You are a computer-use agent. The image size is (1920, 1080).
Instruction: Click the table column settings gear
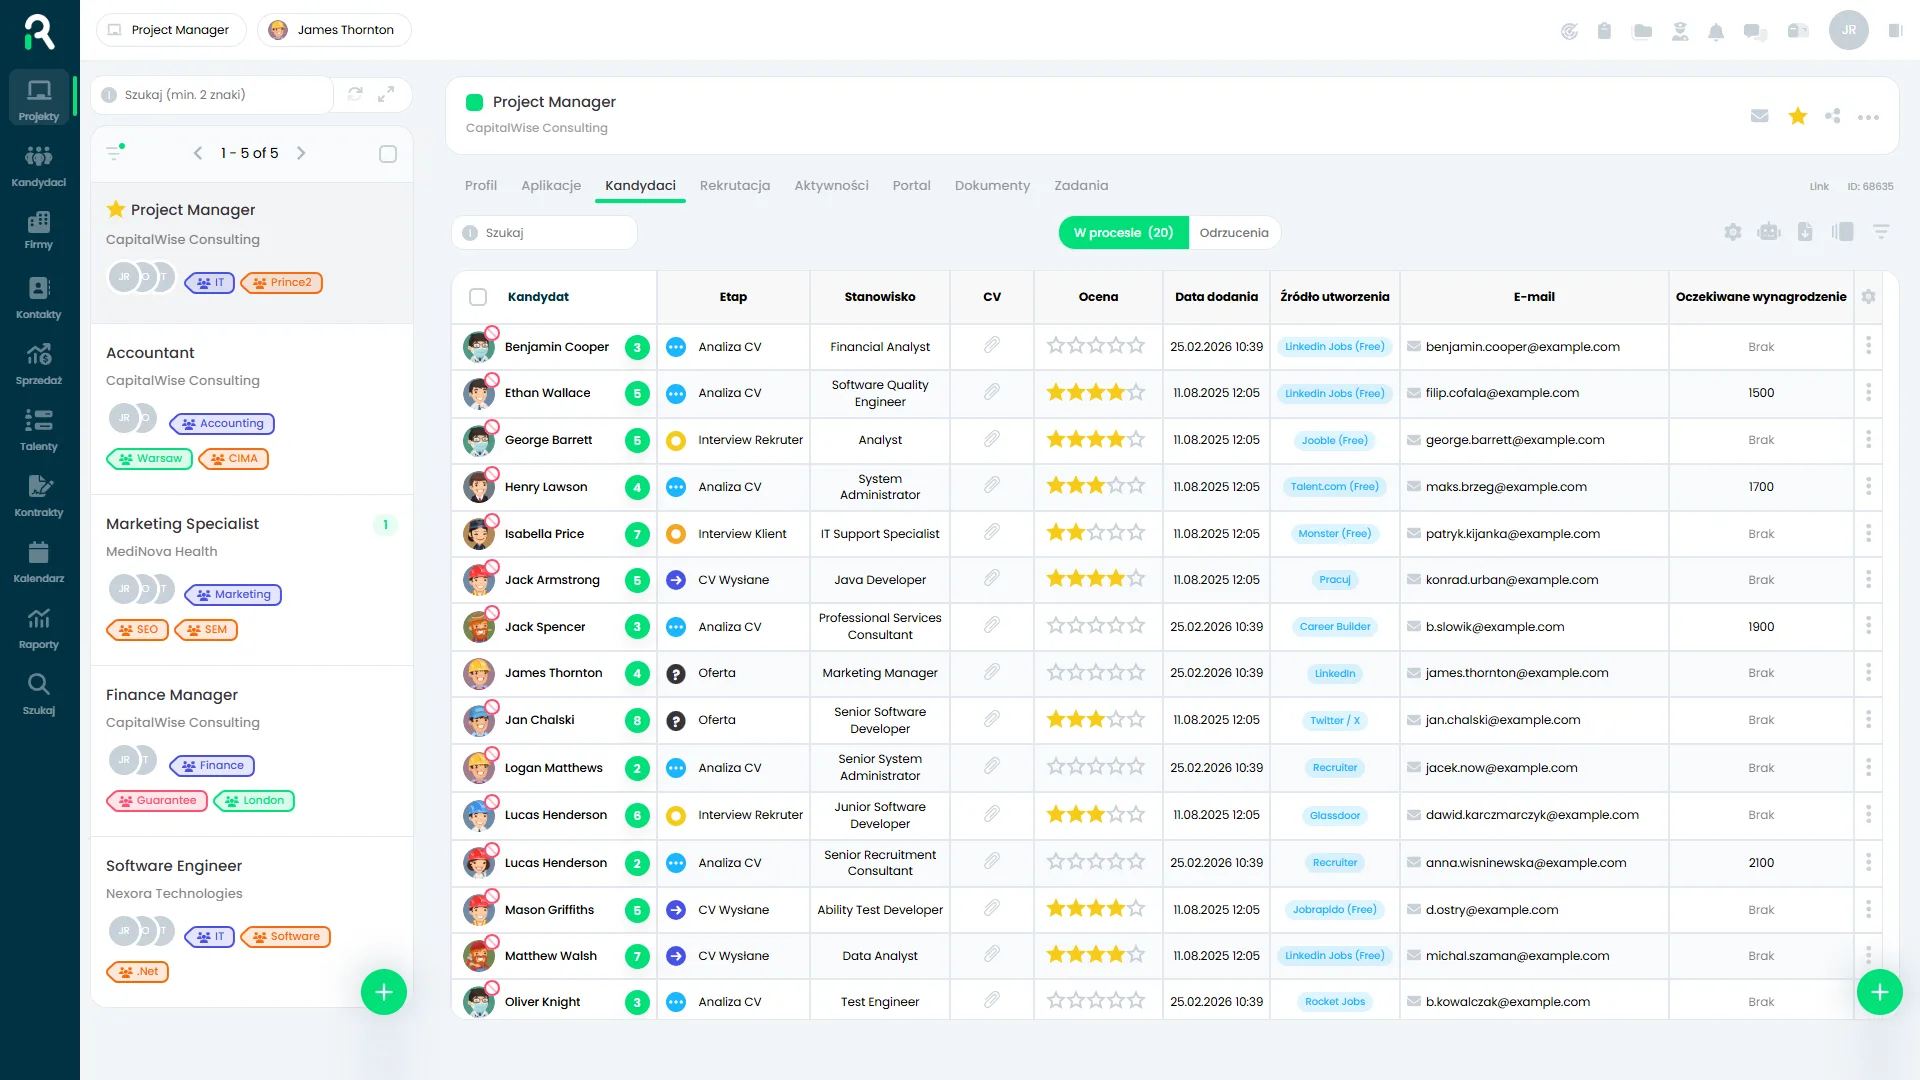[1868, 297]
